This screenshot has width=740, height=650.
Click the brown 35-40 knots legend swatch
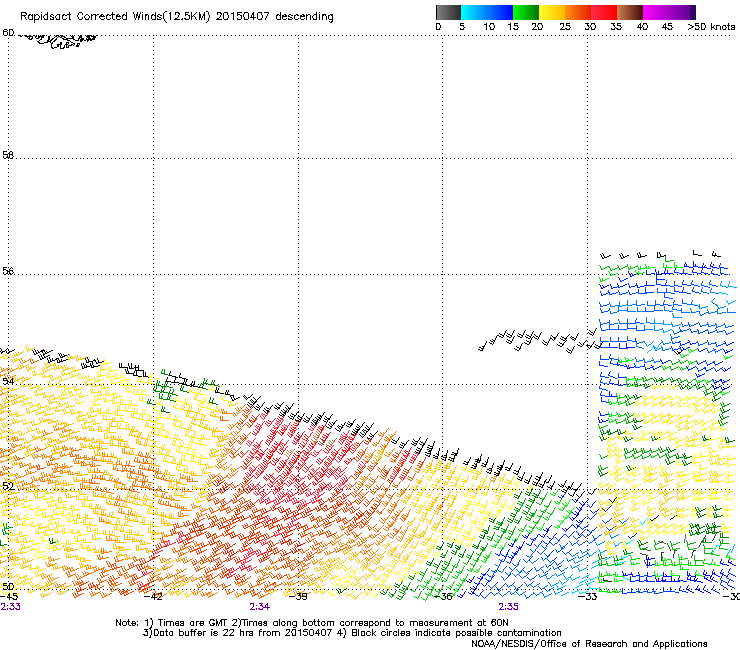point(630,12)
